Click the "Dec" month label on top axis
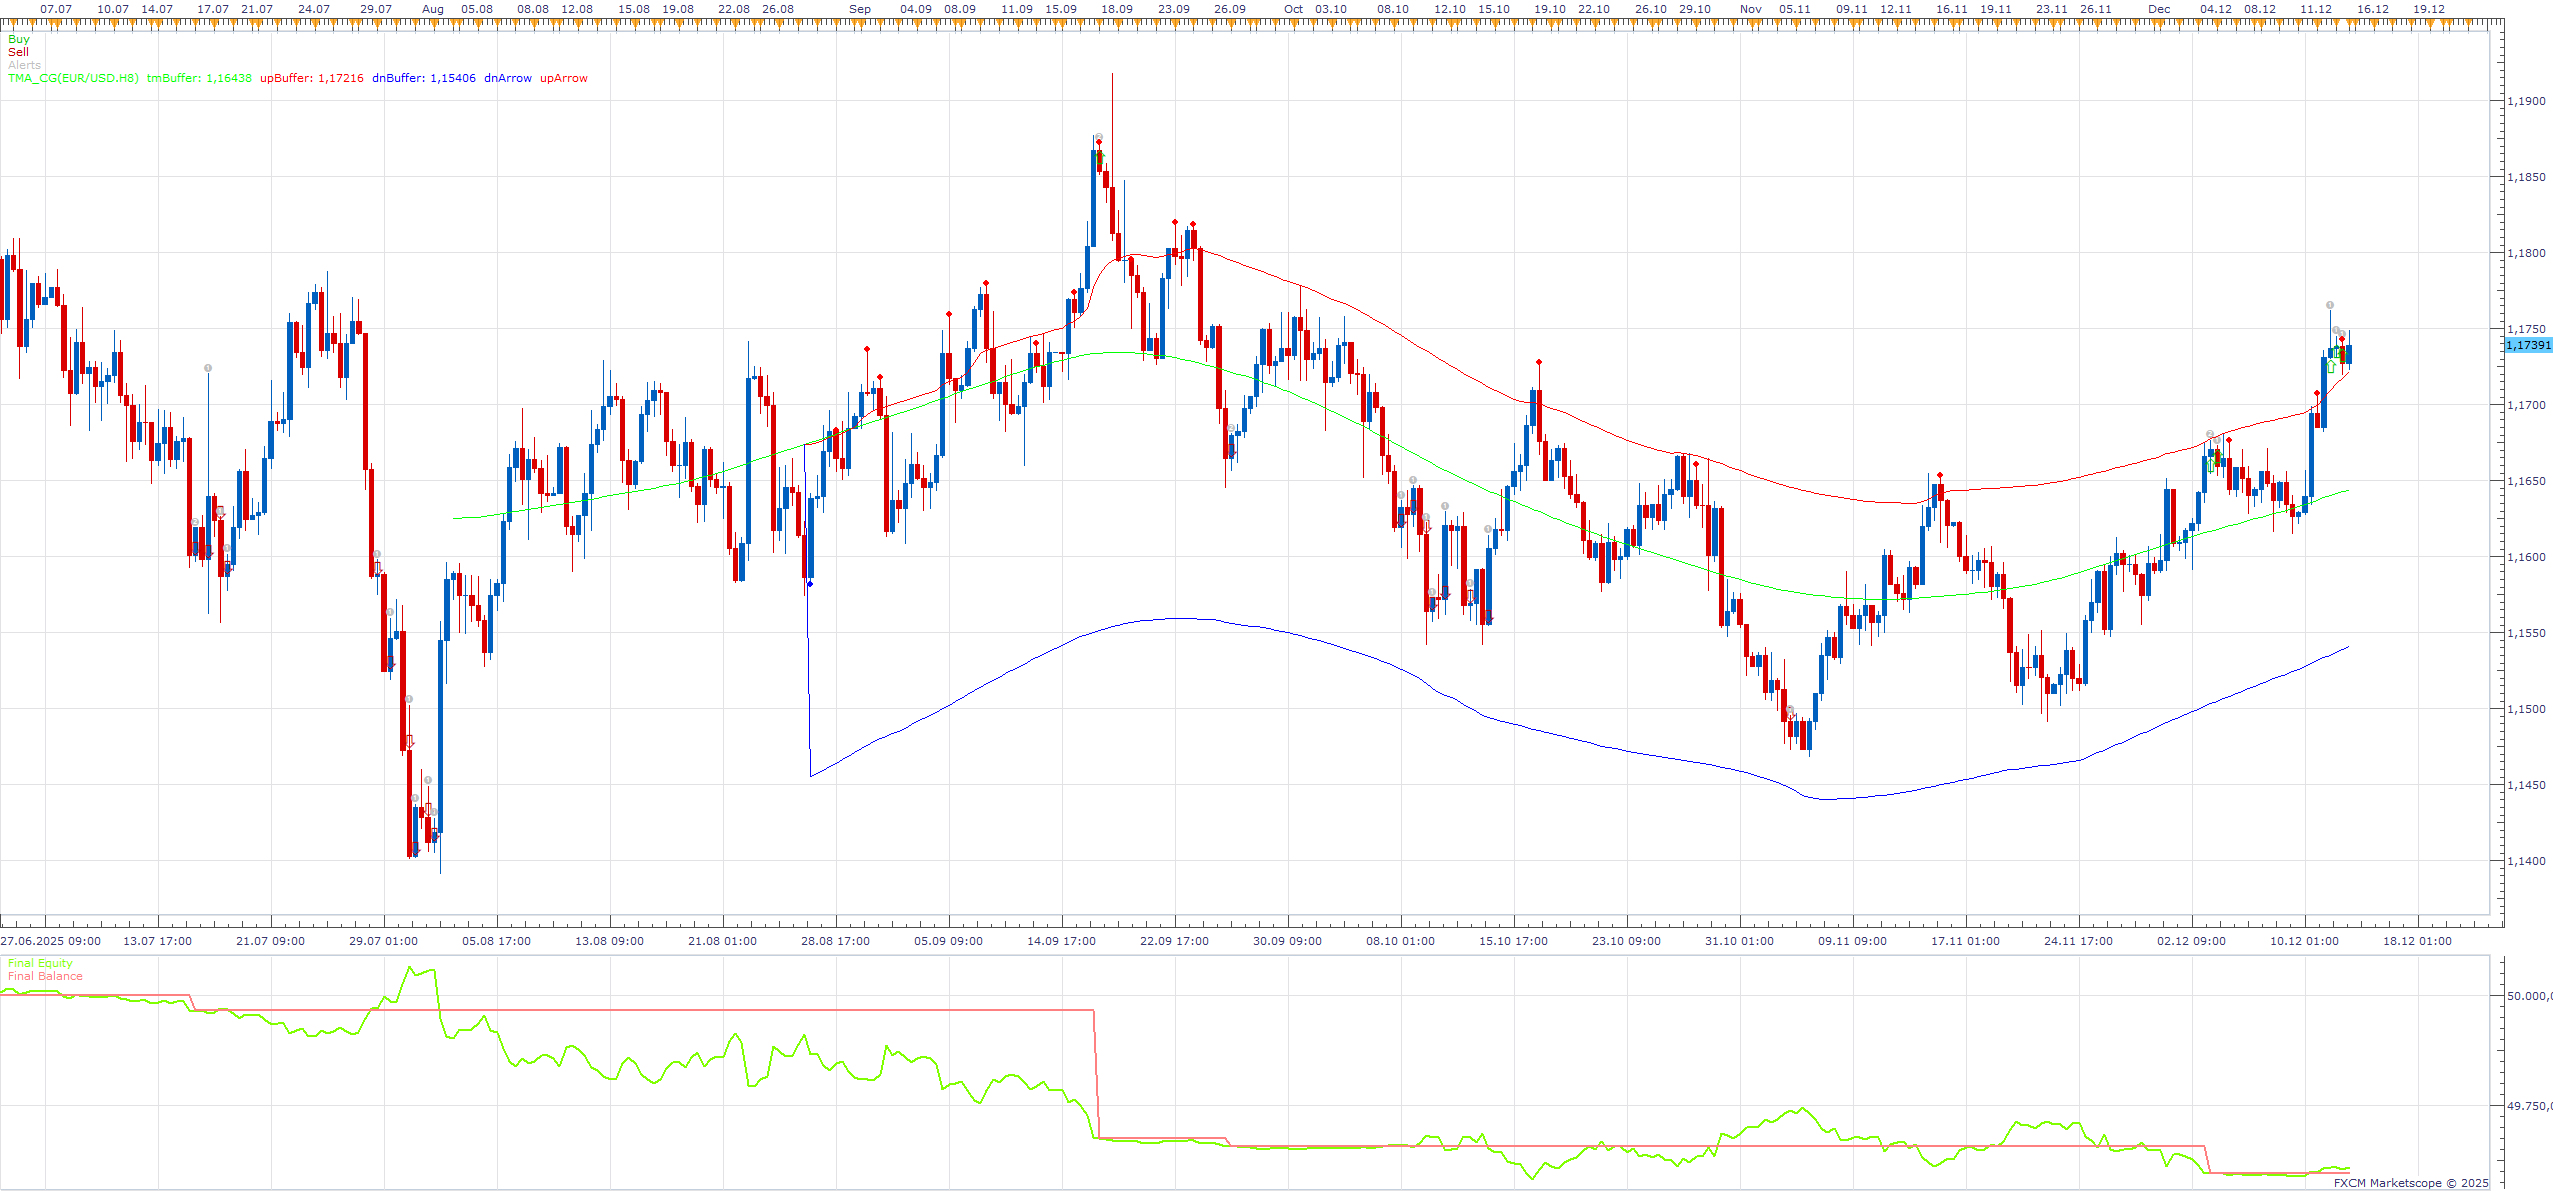Screen dimensions: 2555x1191 2160,9
